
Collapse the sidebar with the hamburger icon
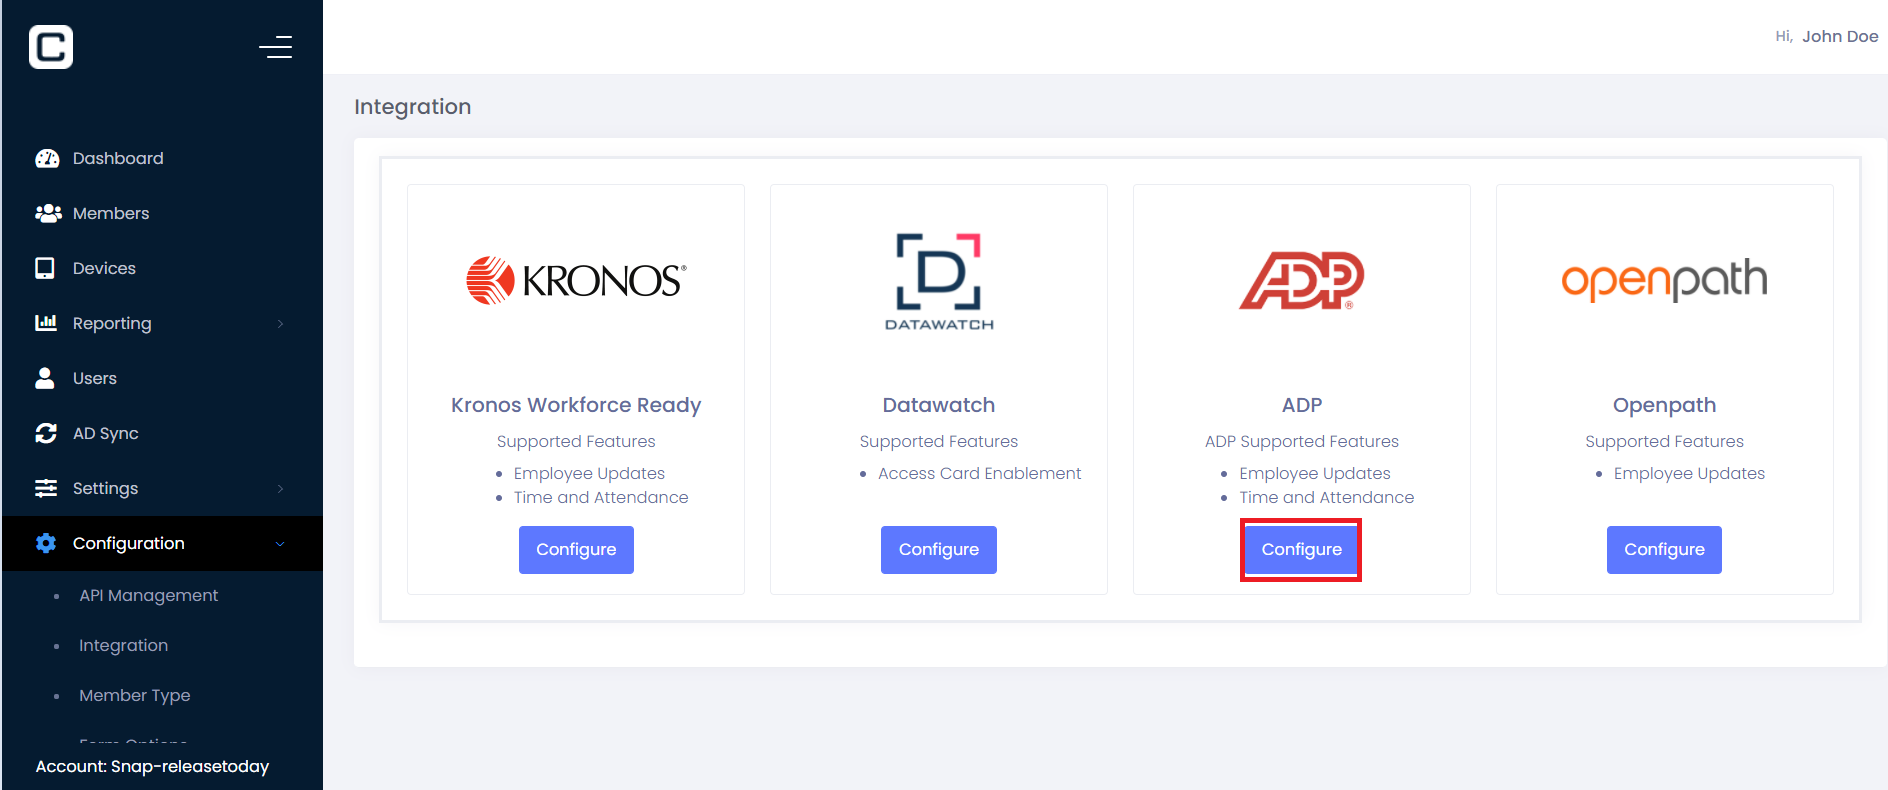pyautogui.click(x=275, y=47)
